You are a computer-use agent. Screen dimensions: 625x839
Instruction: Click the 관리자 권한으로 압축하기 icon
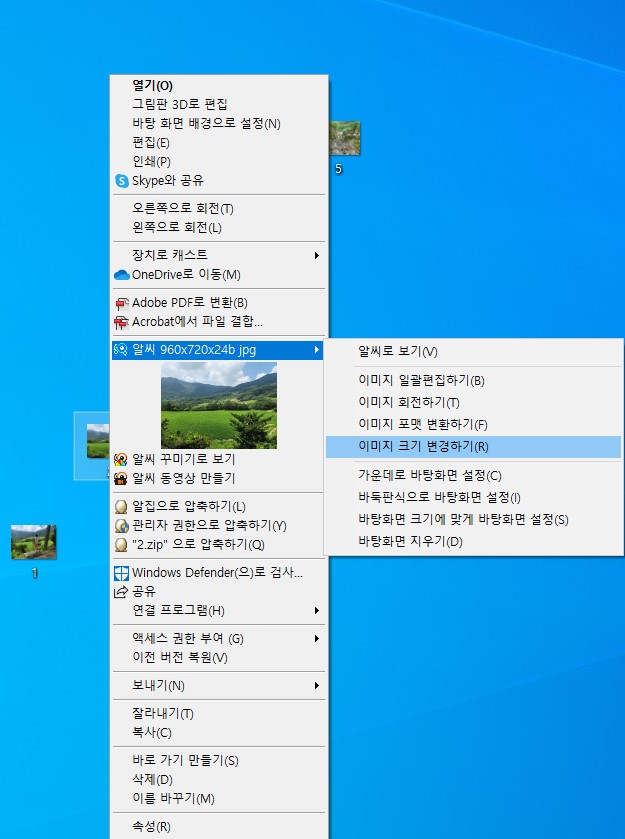[121, 525]
